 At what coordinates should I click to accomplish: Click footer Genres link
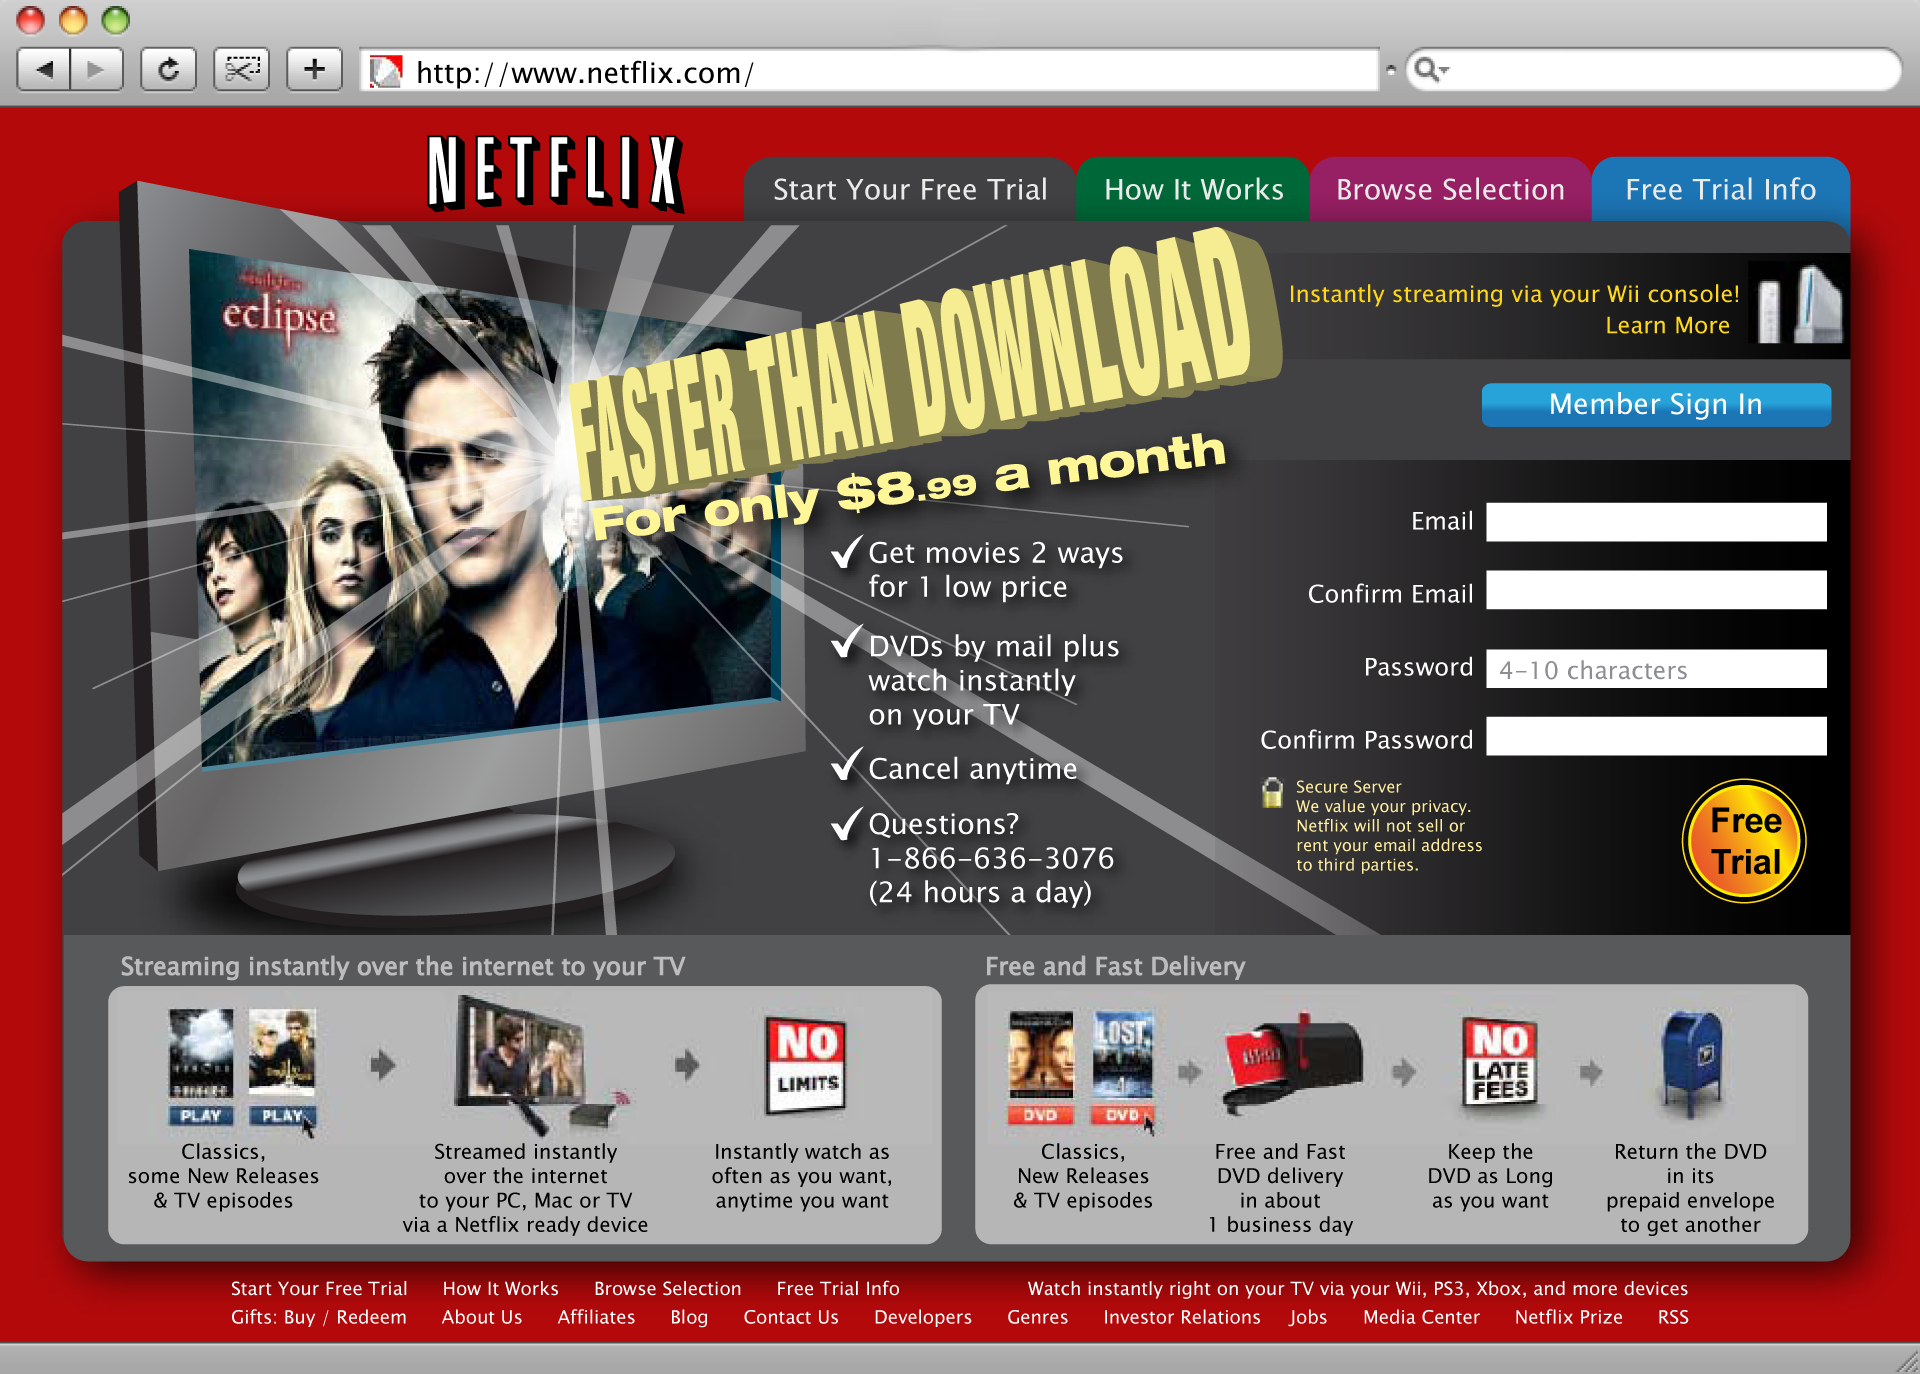click(1037, 1317)
